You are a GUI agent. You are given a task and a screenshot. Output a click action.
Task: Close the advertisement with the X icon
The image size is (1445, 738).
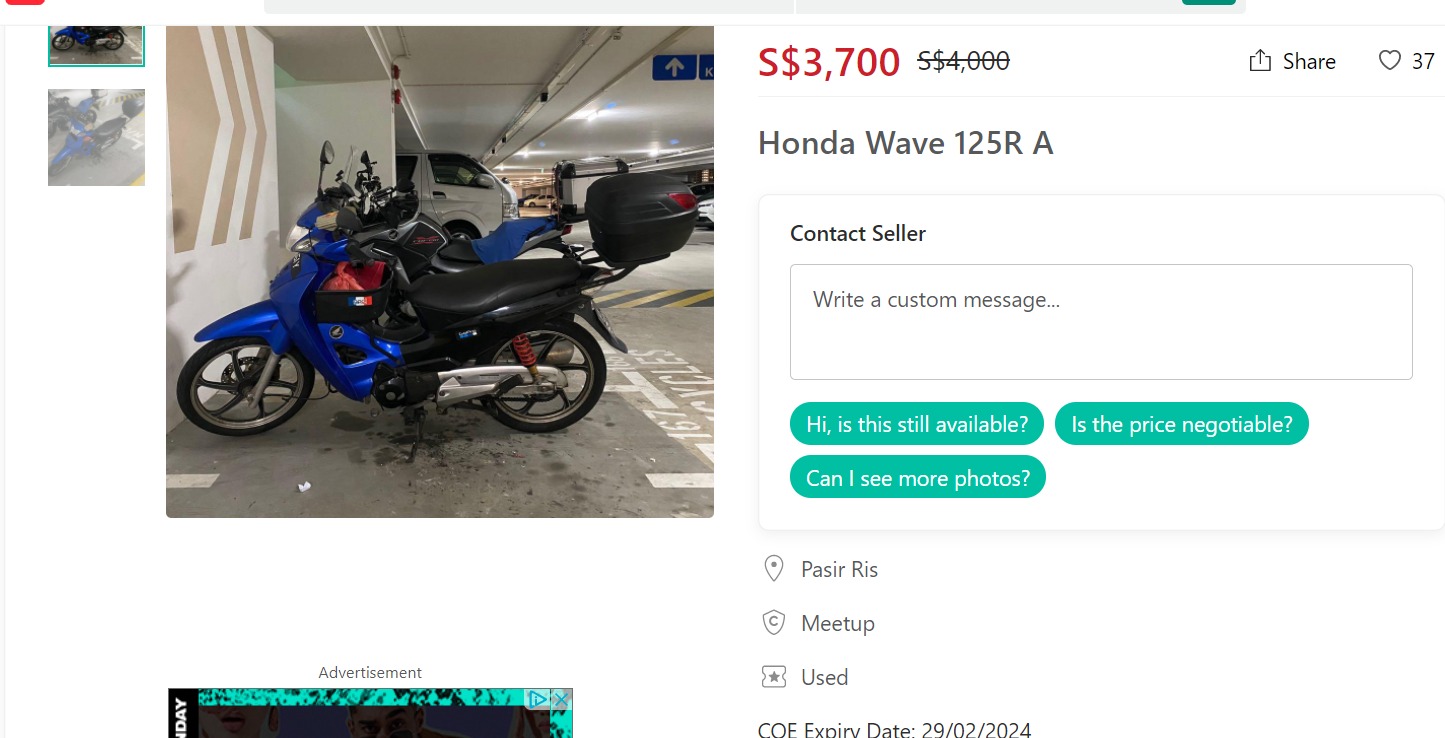pos(562,699)
